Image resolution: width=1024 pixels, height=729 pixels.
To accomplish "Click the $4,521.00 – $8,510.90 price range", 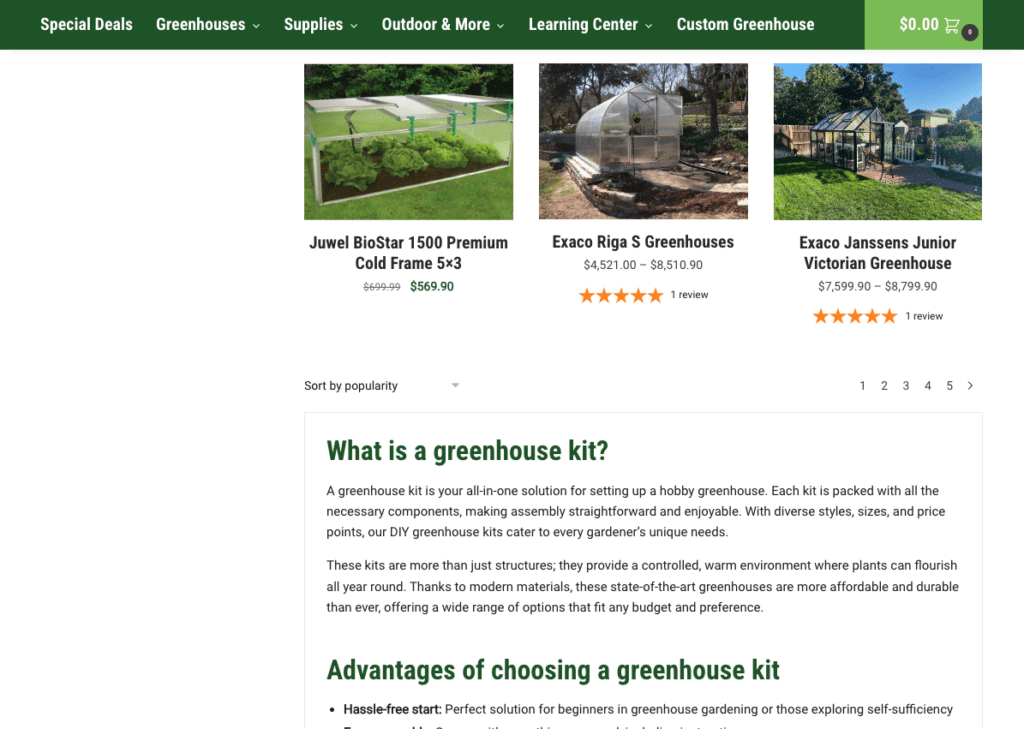I will (x=643, y=265).
